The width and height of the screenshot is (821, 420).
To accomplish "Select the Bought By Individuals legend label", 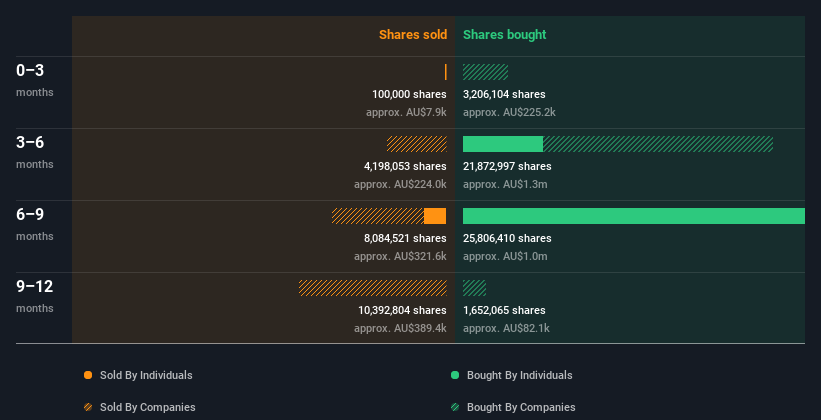I will pyautogui.click(x=519, y=375).
